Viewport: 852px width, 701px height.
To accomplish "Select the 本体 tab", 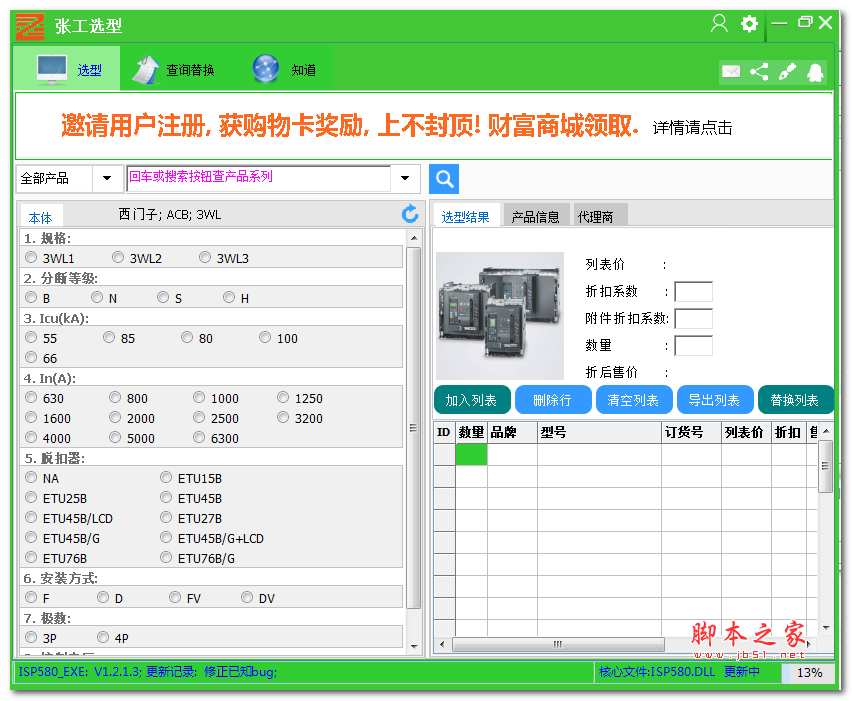I will tap(40, 217).
